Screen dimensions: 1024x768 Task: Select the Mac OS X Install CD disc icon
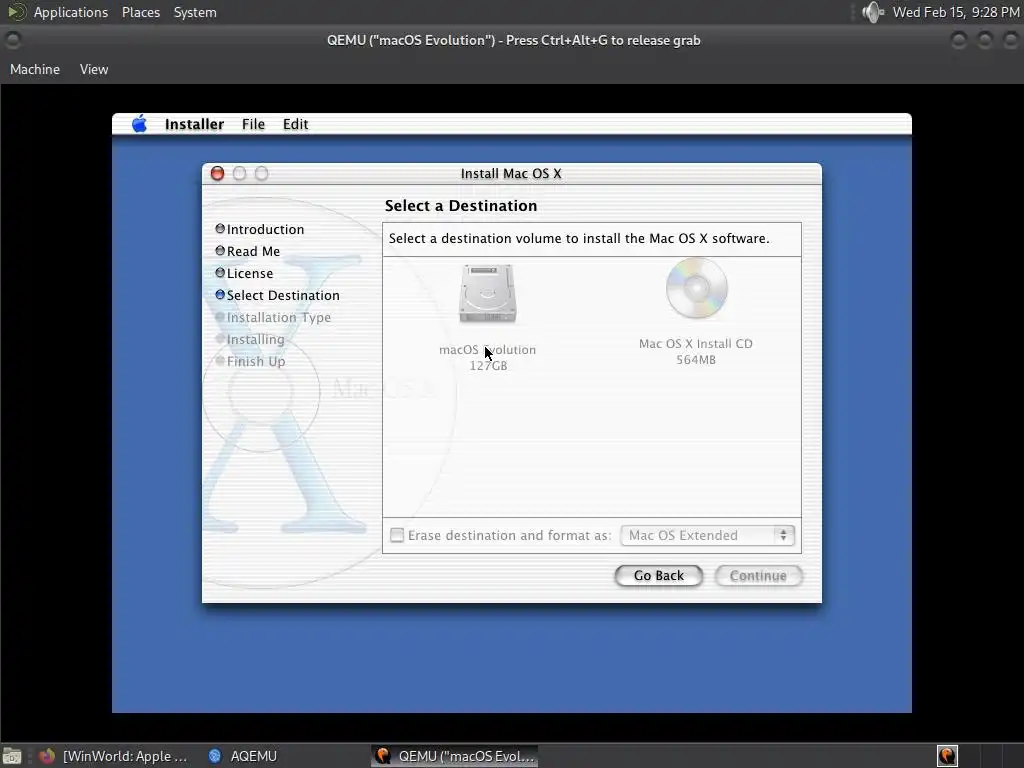[696, 288]
